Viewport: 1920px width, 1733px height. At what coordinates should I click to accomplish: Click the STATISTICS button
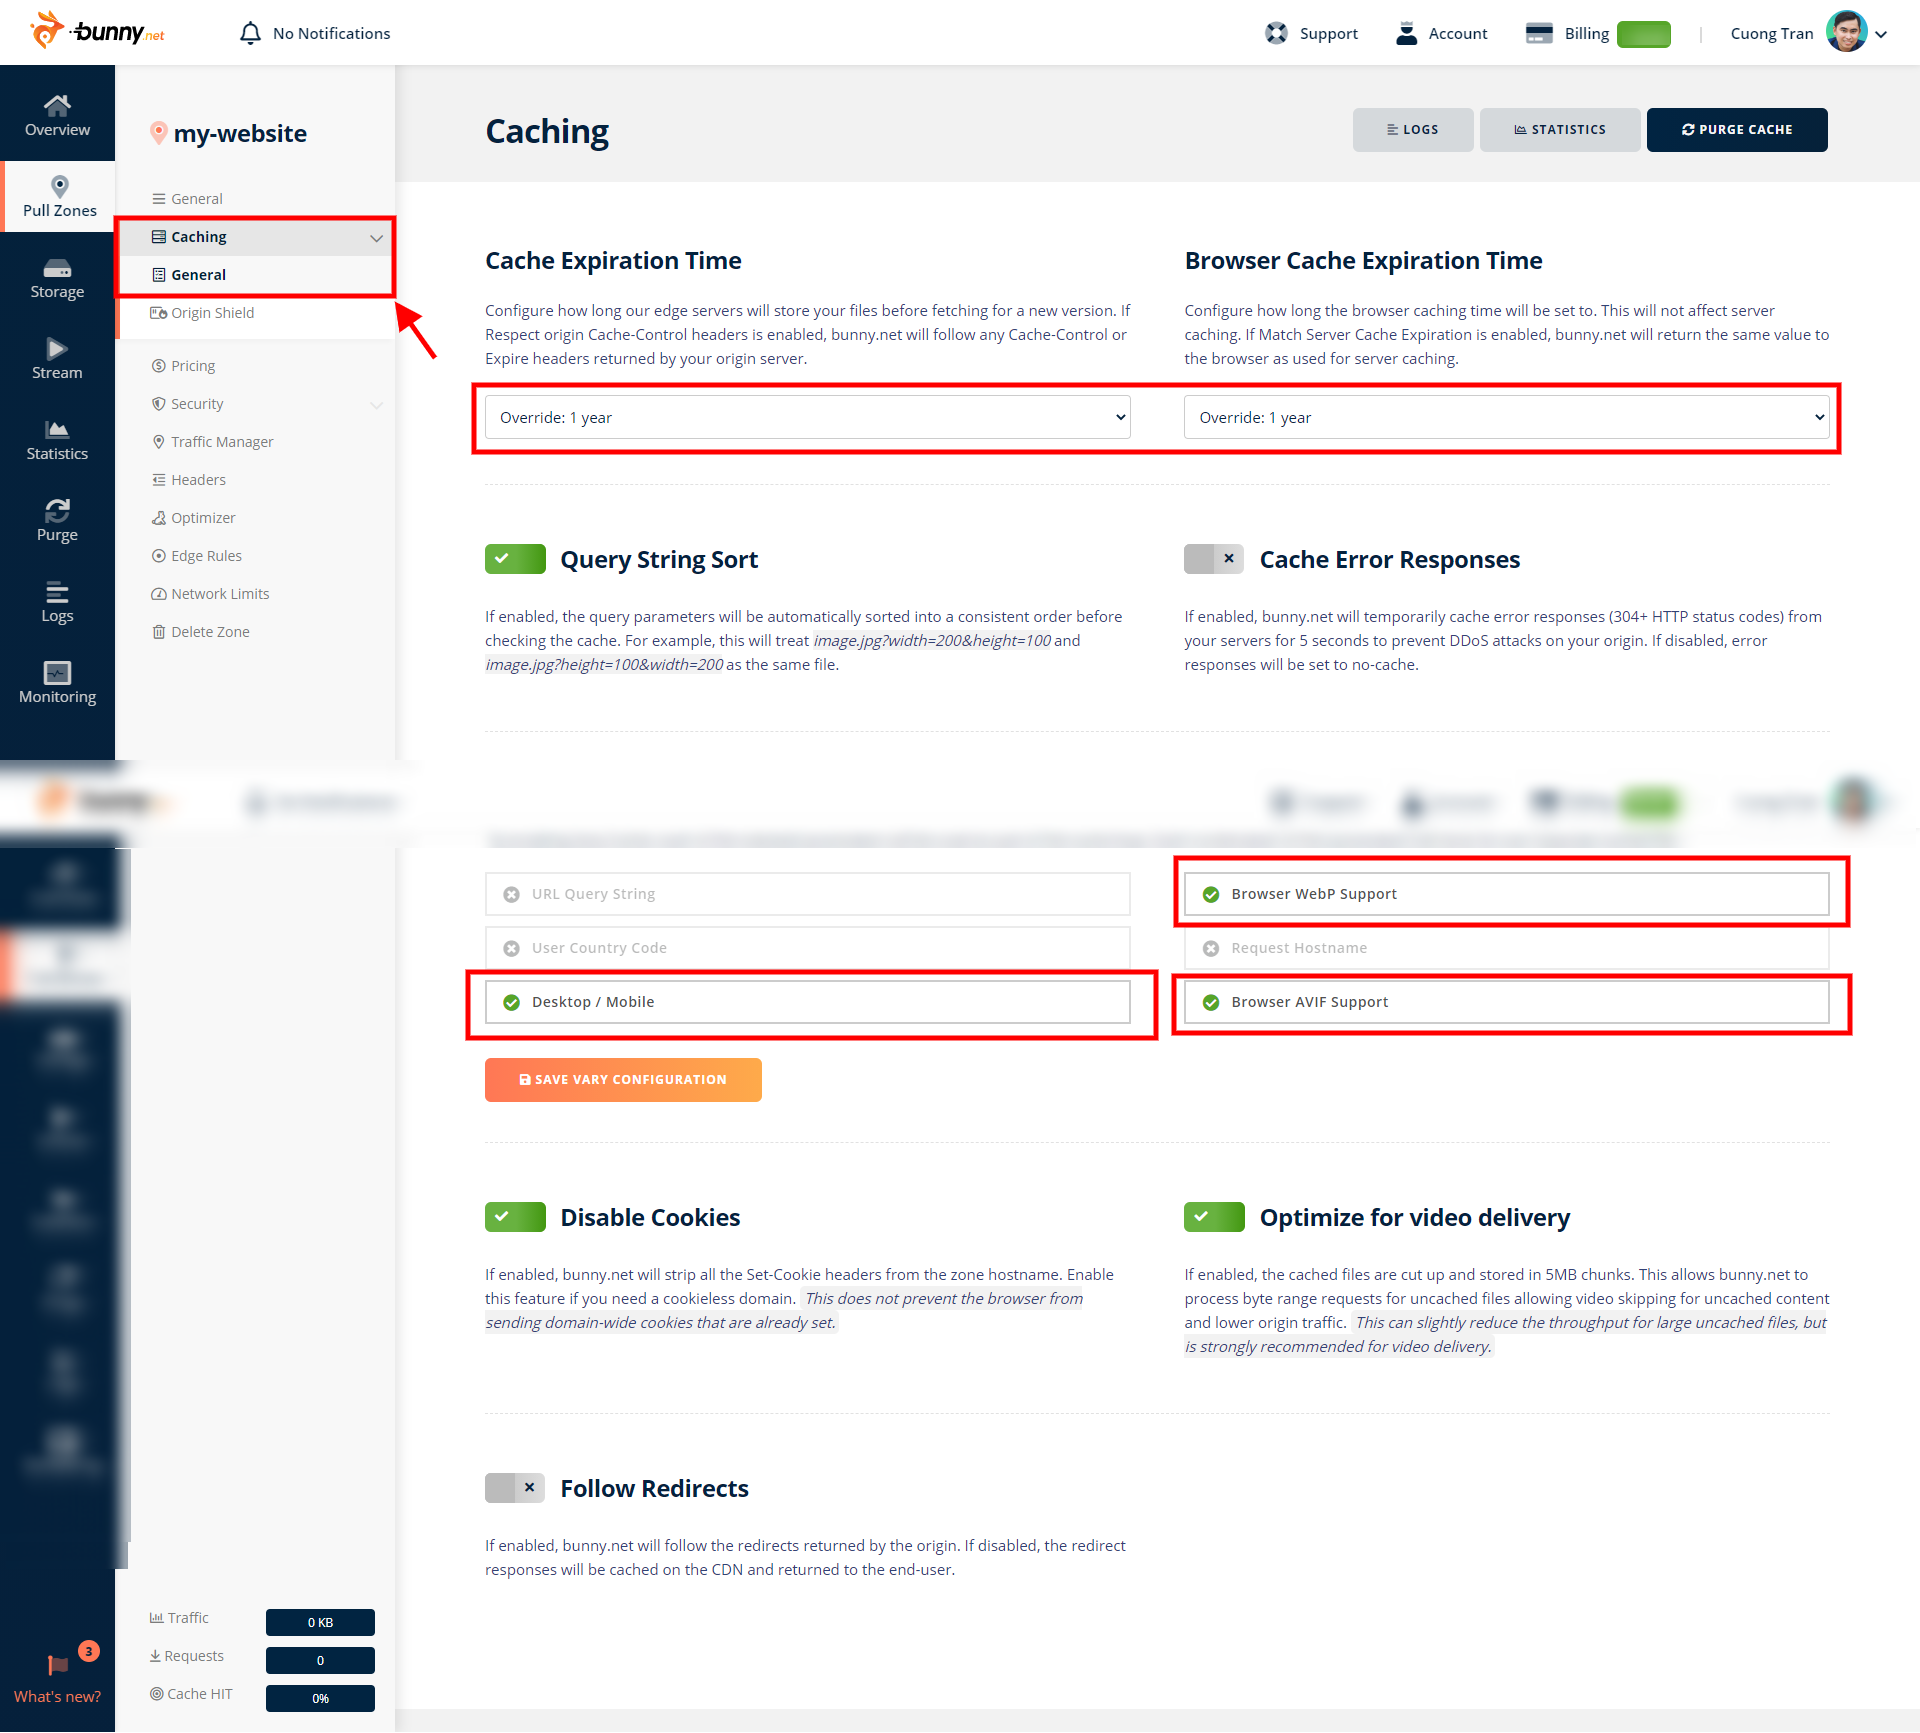(x=1560, y=130)
